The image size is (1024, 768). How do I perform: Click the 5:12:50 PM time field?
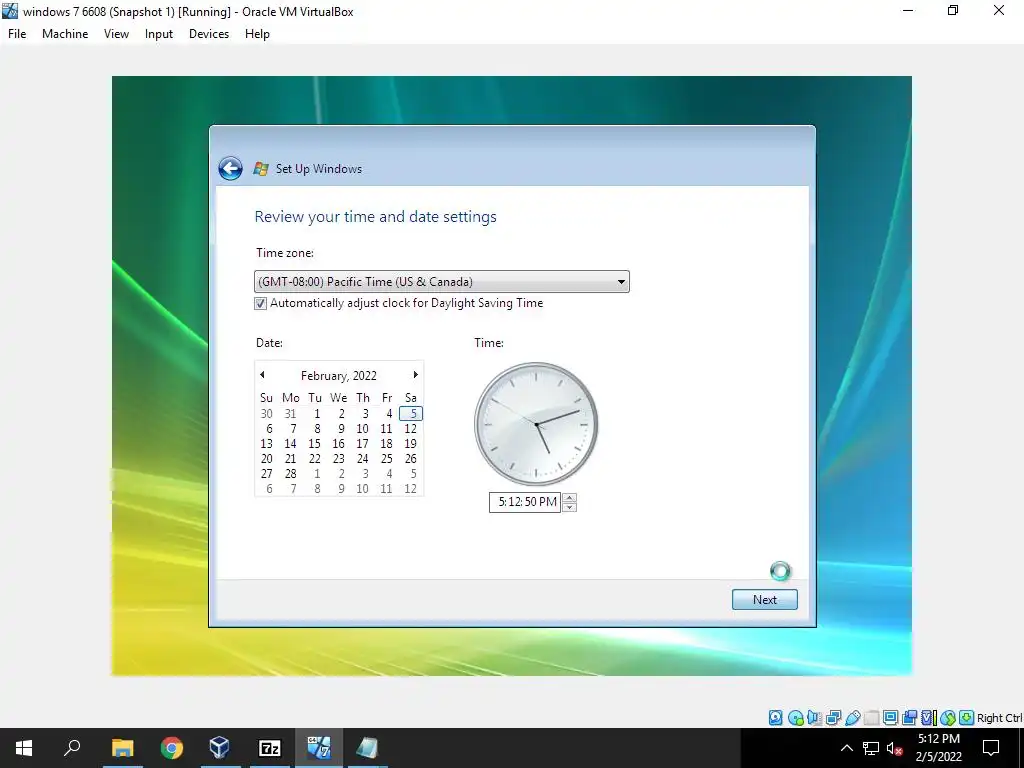click(525, 502)
